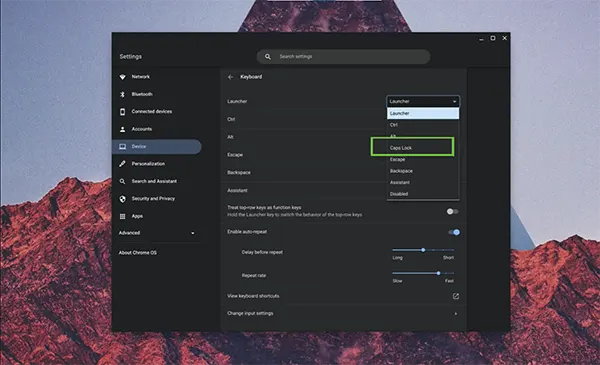Toggle Treat top-row keys as function keys

tap(452, 212)
